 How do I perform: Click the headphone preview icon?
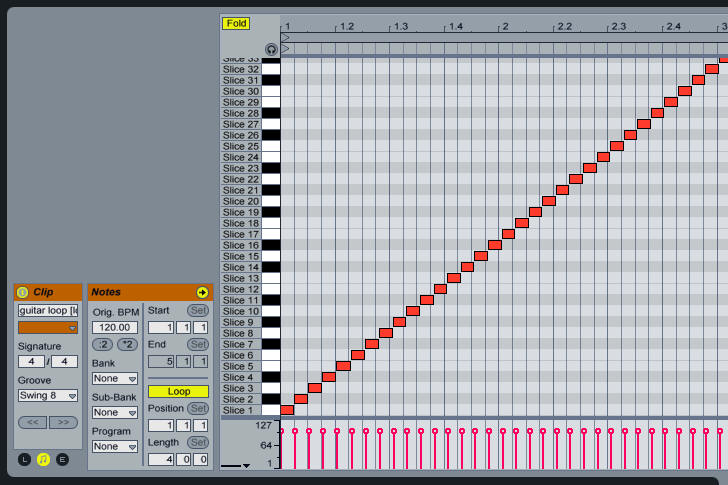point(271,49)
